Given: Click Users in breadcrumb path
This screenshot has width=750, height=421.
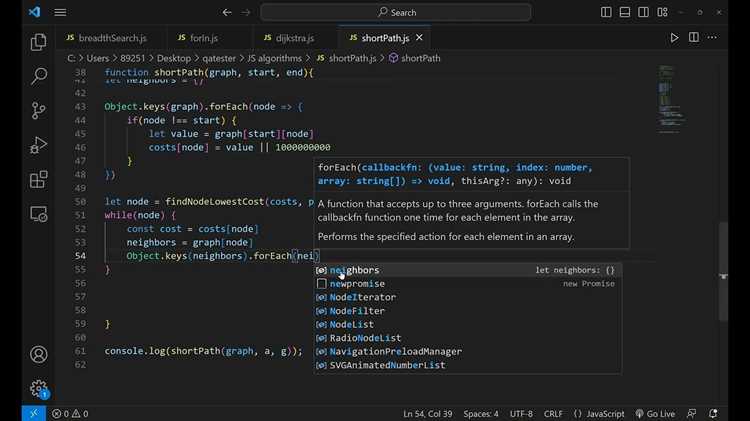Looking at the screenshot, I should click(98, 58).
